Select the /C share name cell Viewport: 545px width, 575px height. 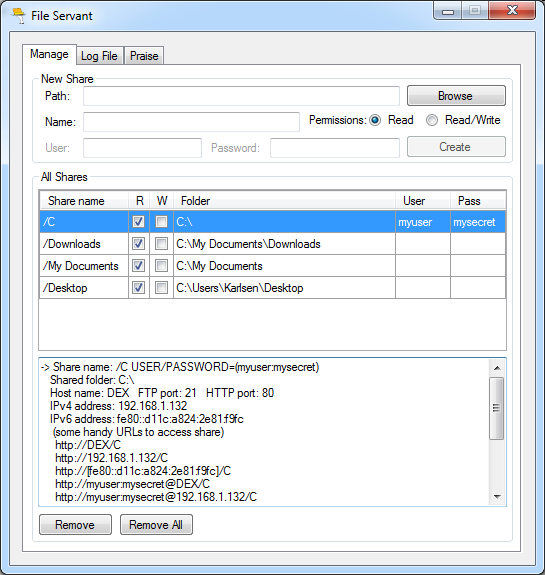click(84, 221)
